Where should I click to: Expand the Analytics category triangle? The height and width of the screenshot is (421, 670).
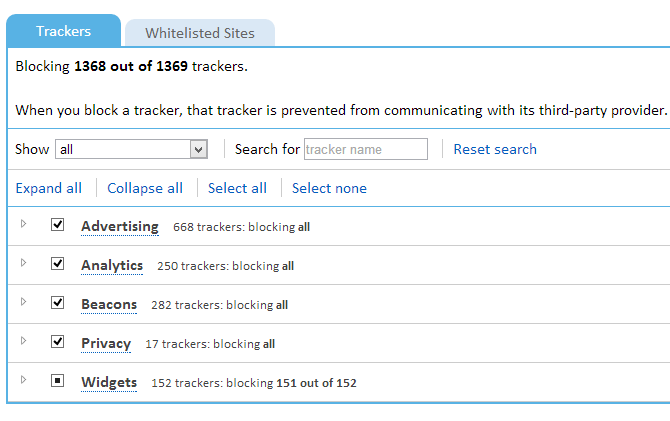tap(23, 263)
